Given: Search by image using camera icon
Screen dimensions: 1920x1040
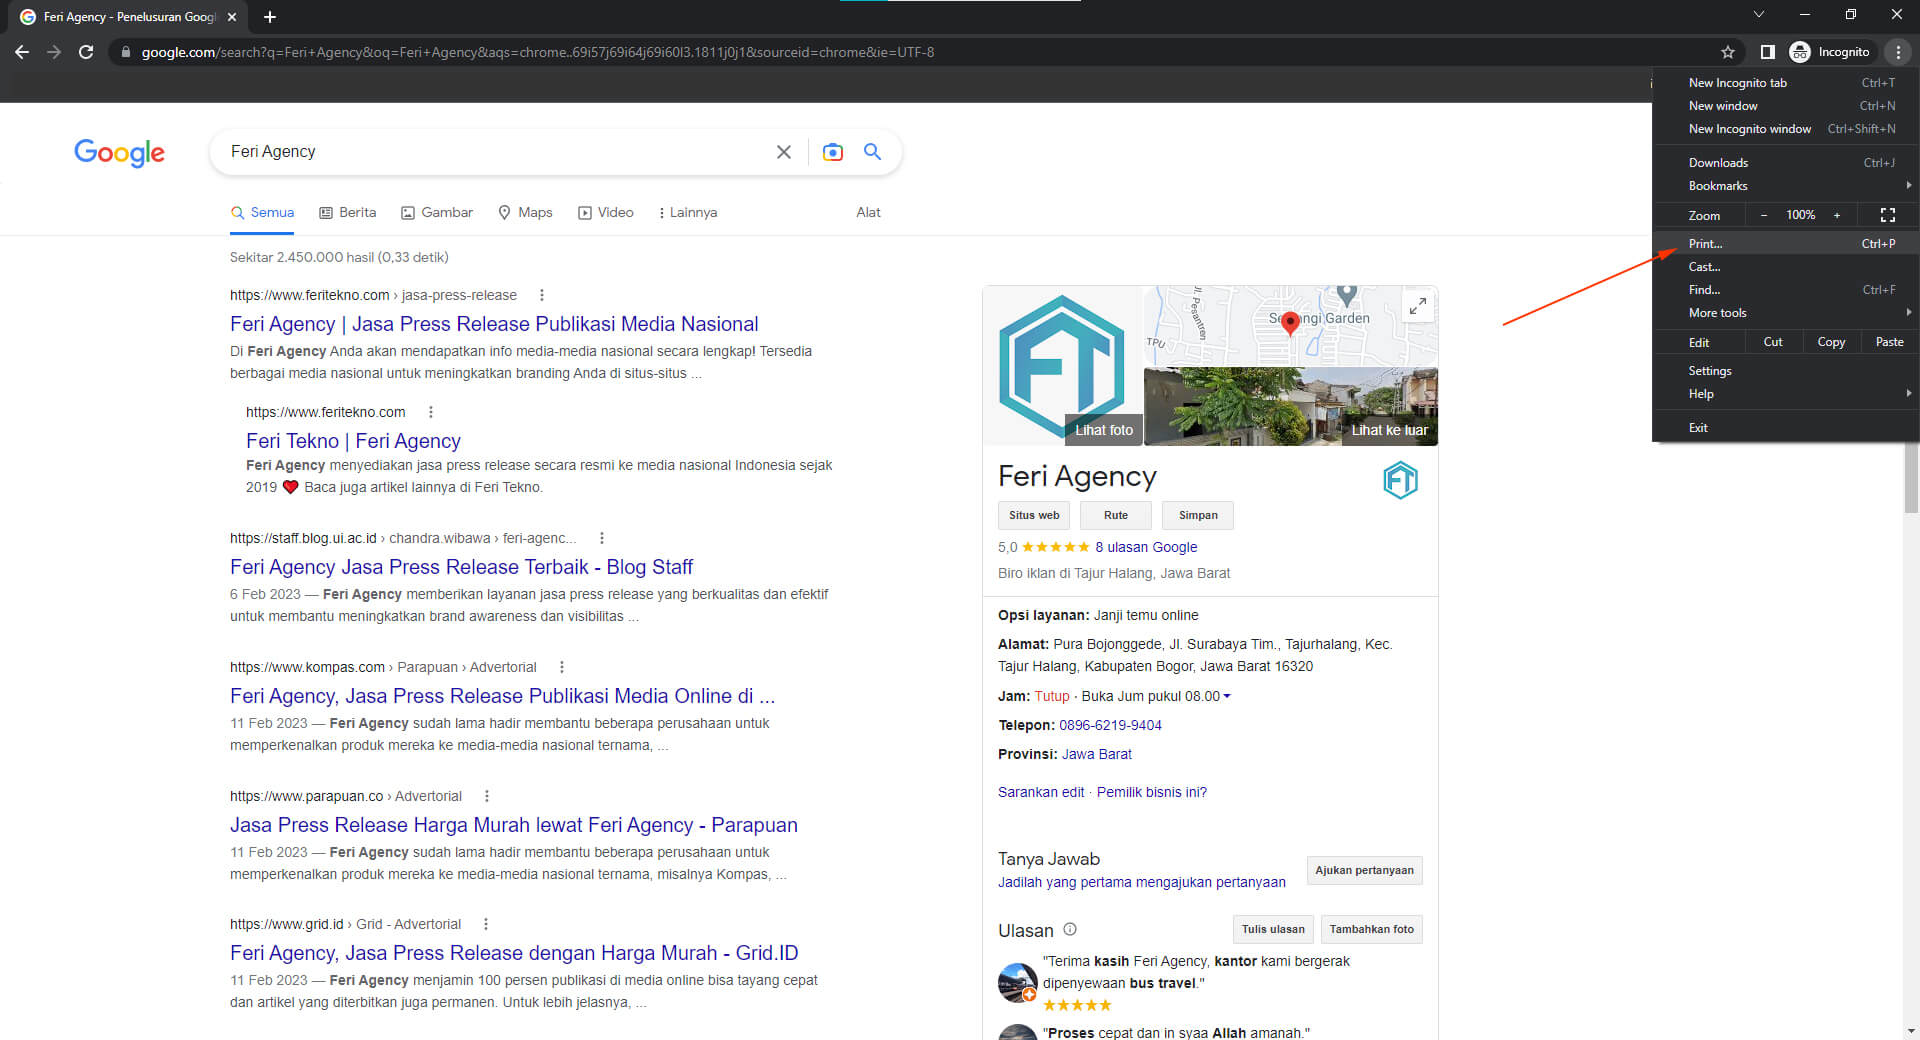Looking at the screenshot, I should point(833,152).
